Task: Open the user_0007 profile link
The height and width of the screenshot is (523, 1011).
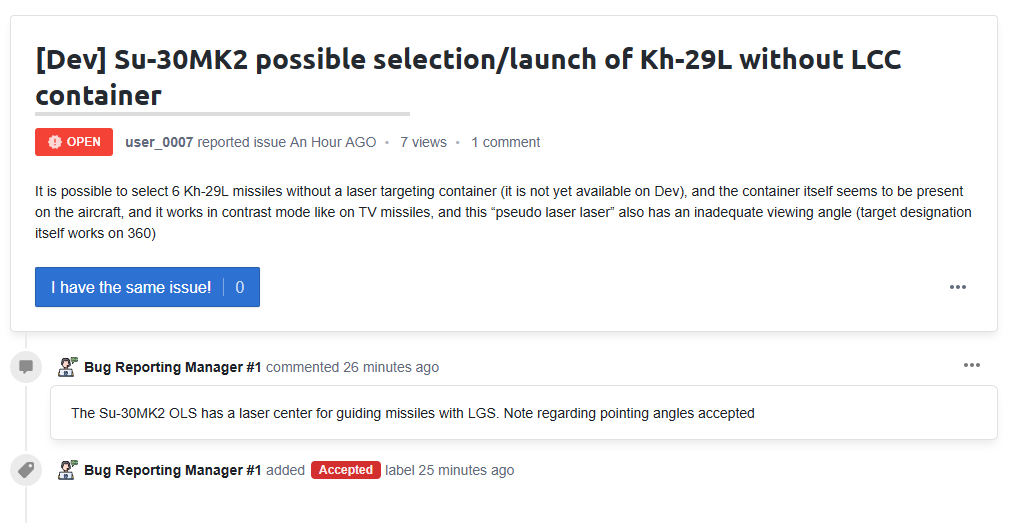Action: pyautogui.click(x=159, y=142)
